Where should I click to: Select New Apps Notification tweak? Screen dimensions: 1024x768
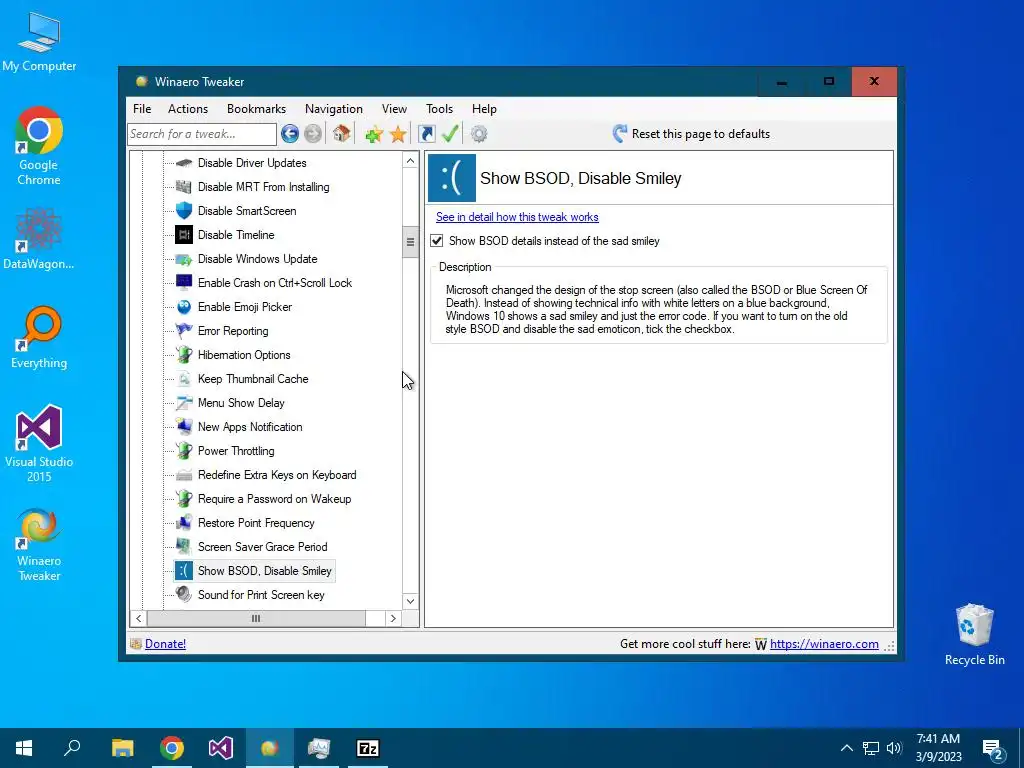250,426
